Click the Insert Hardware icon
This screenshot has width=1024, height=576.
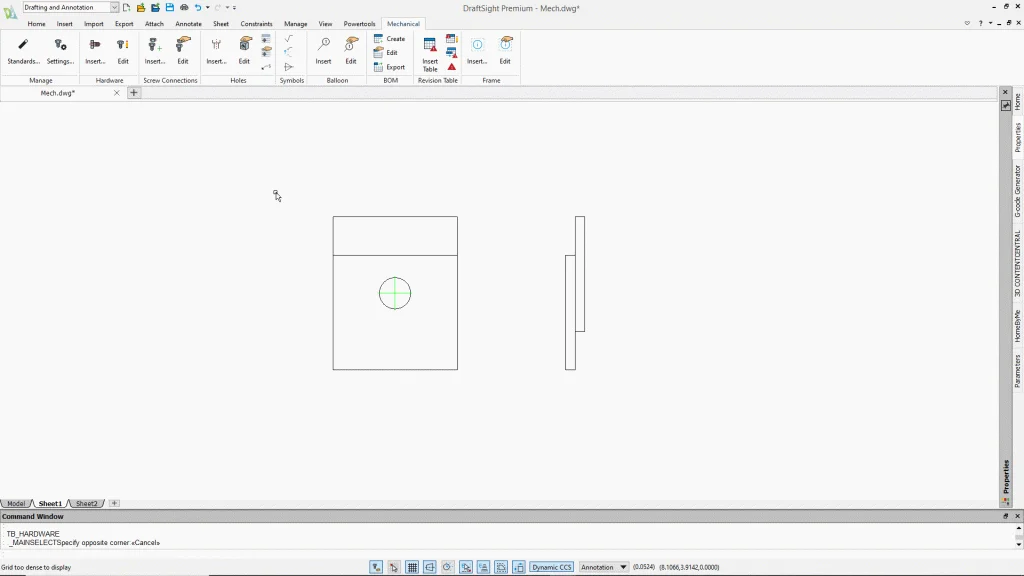tap(95, 50)
